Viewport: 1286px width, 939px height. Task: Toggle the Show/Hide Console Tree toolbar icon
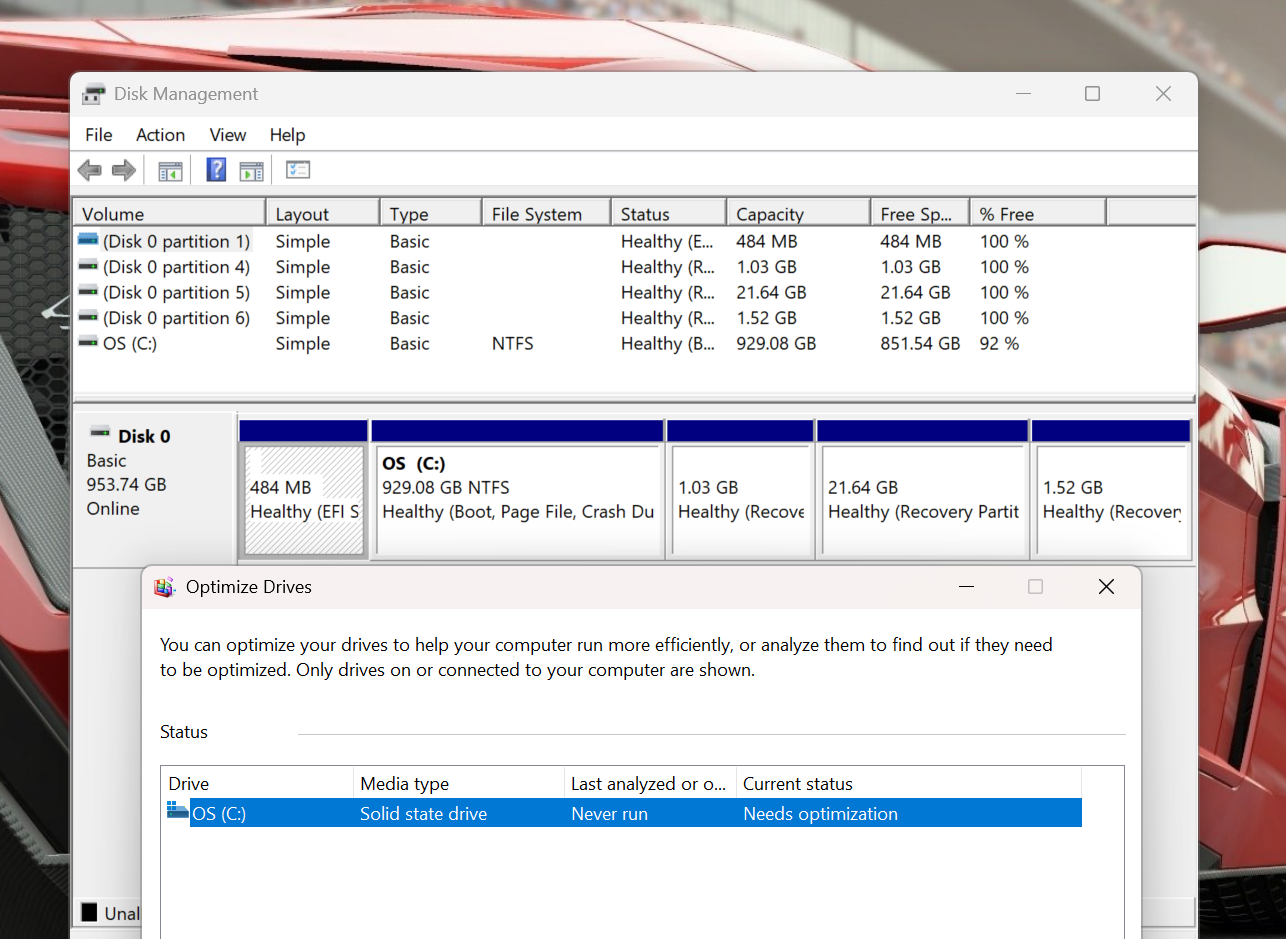coord(170,171)
